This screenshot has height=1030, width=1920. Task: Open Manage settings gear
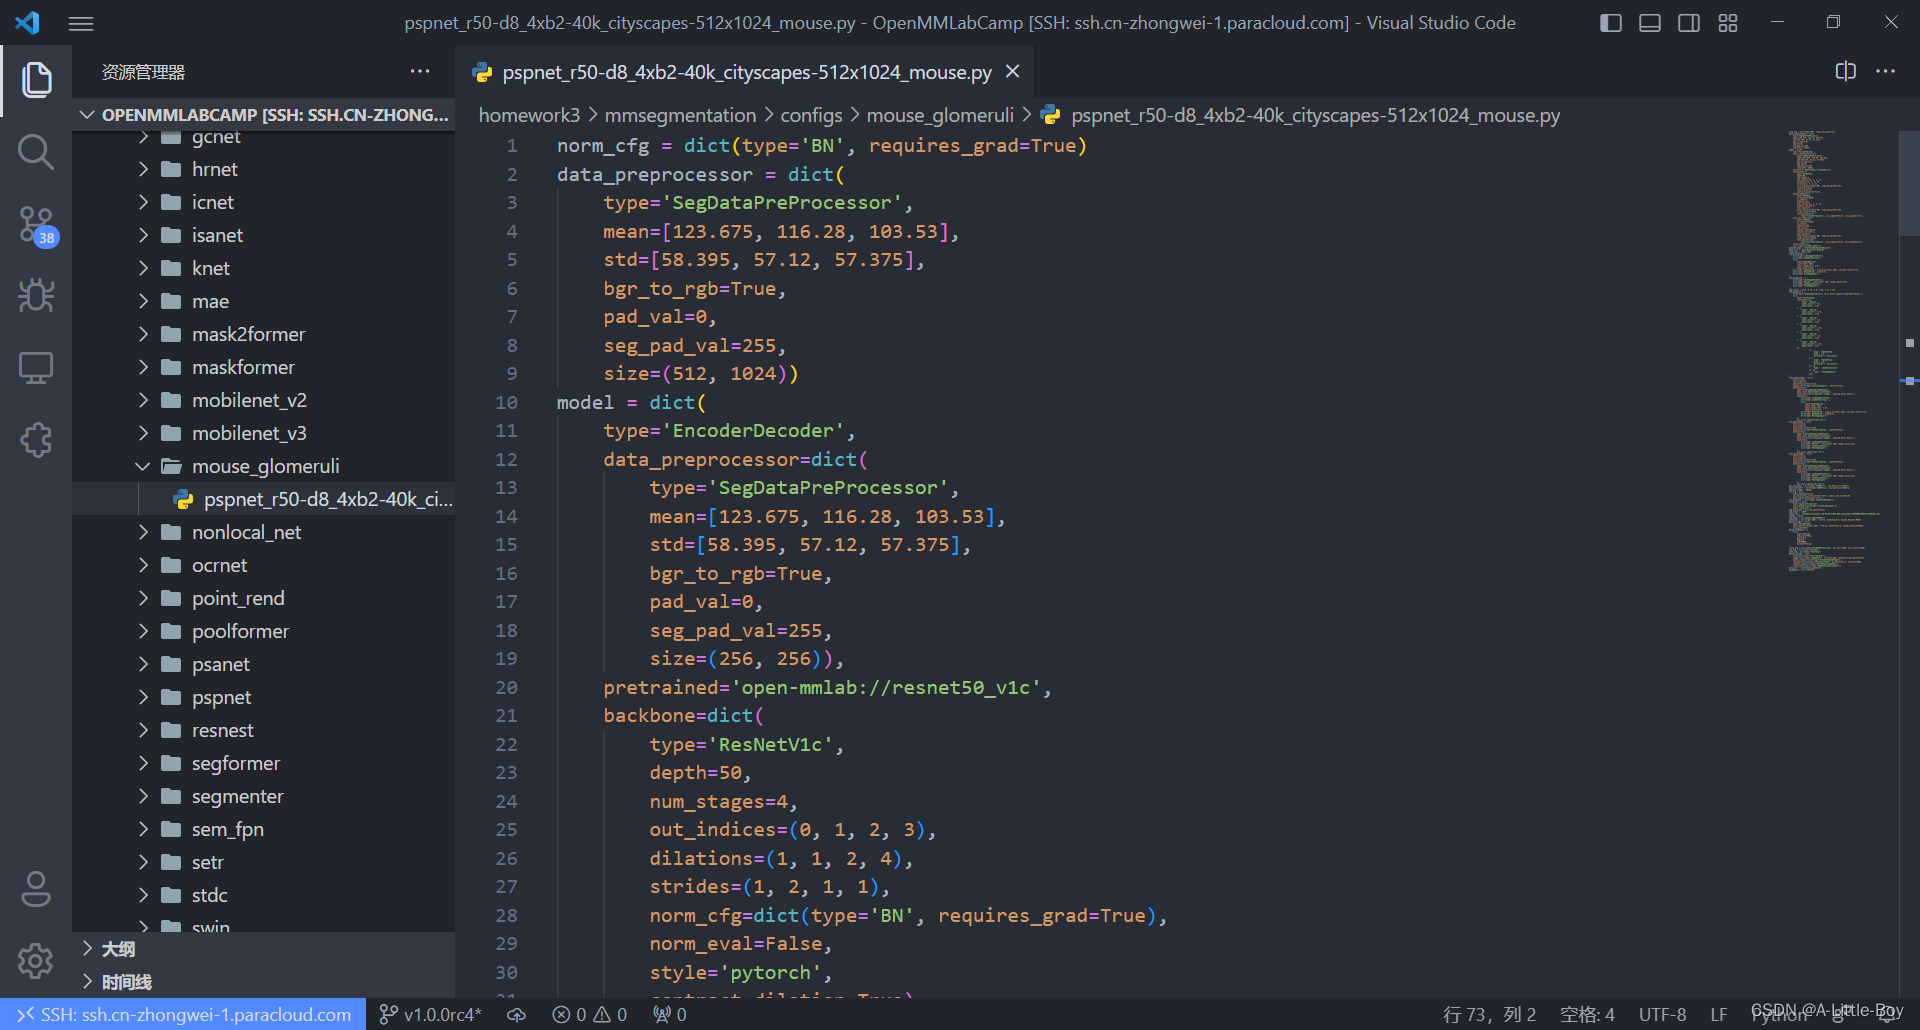(x=36, y=961)
